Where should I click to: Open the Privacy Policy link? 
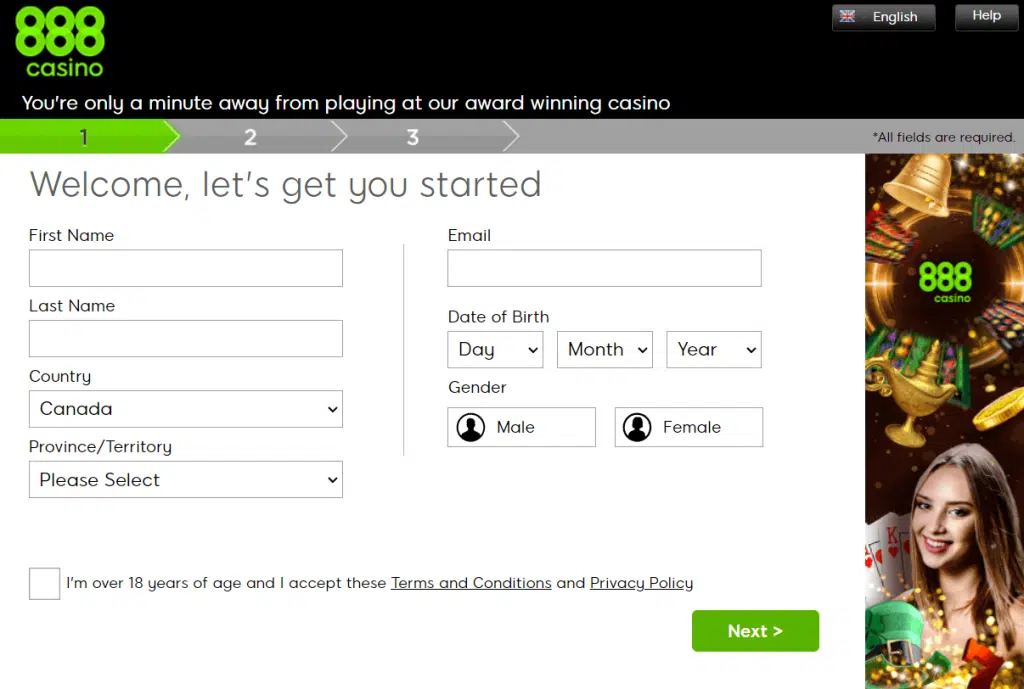(641, 583)
